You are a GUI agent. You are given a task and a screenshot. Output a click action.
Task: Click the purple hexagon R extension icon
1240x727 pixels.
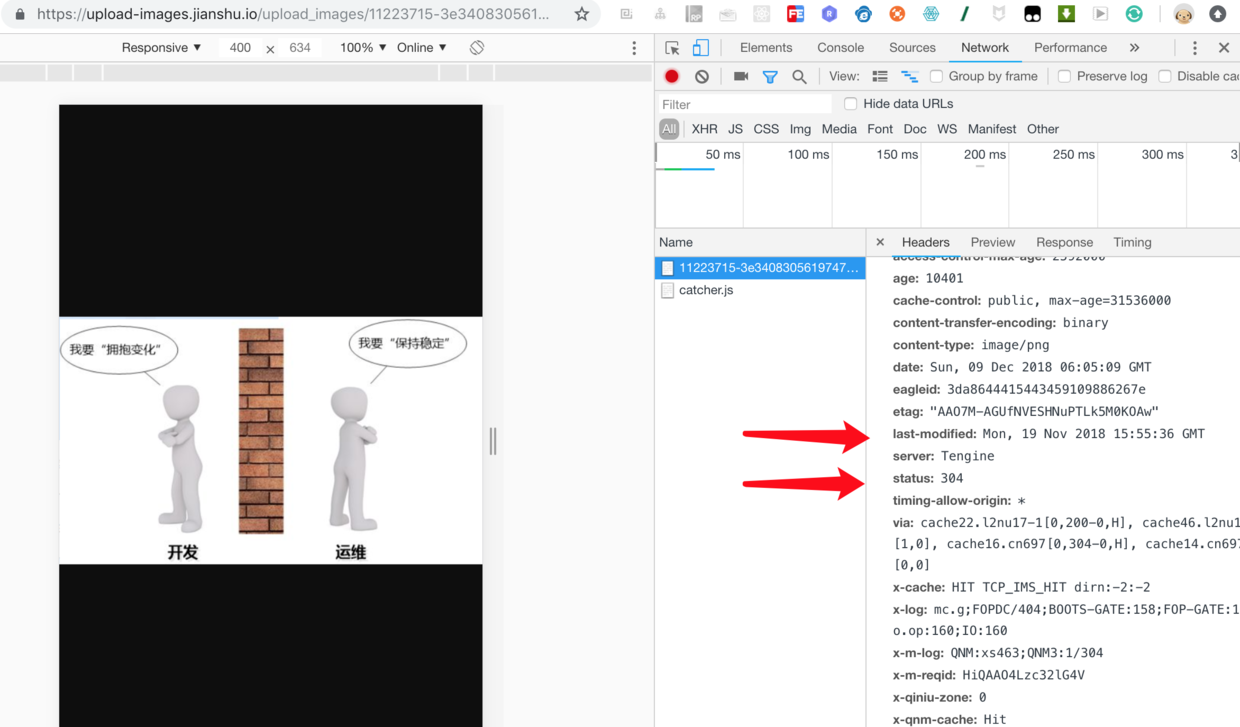(829, 14)
